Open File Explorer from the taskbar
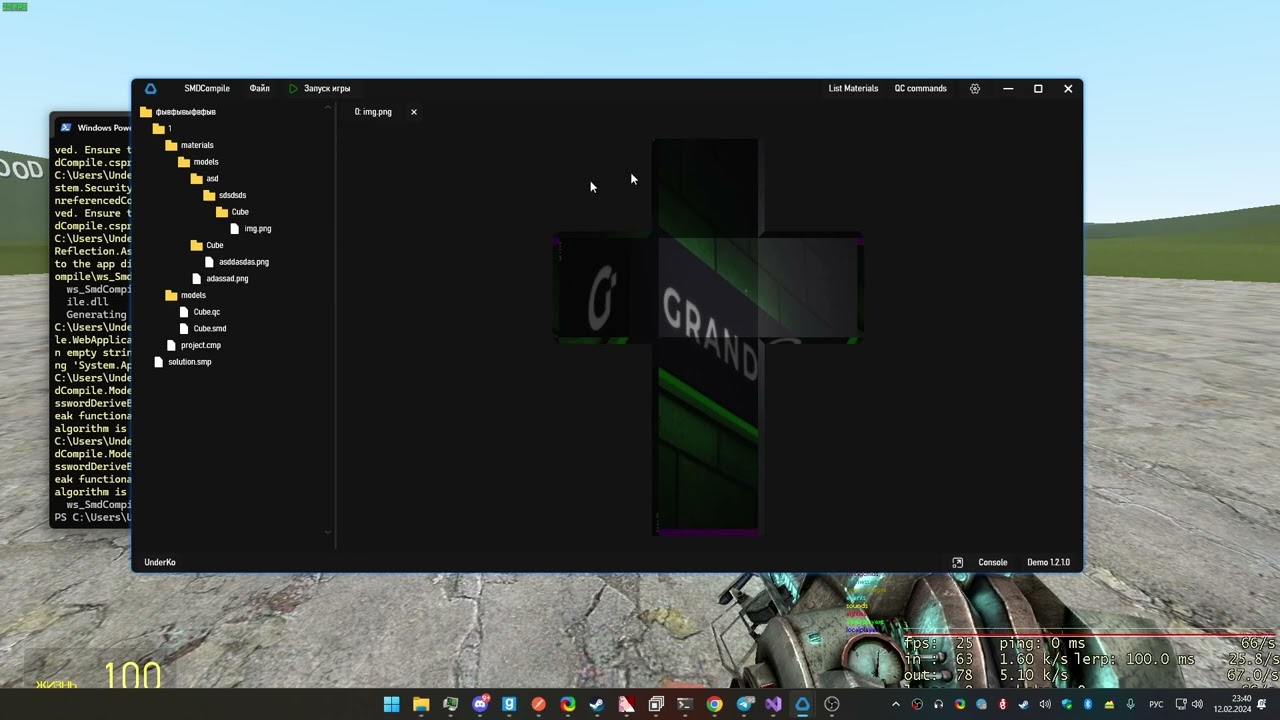This screenshot has height=720, width=1280. [x=421, y=704]
